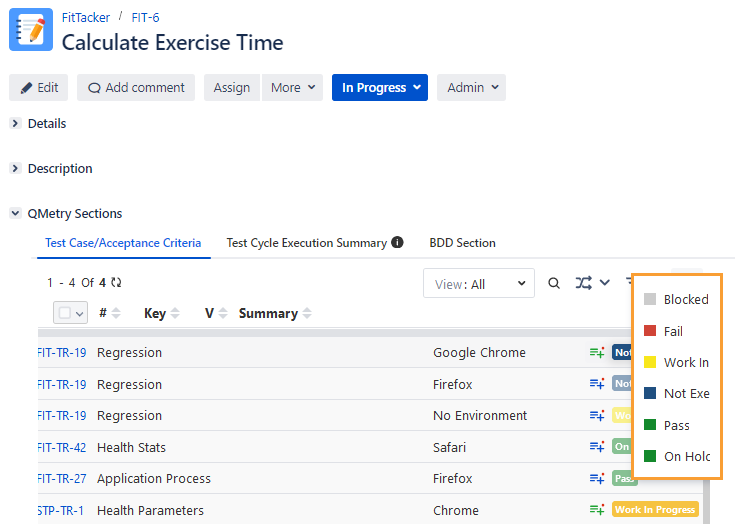Viewport: 735px width, 524px height.
Task: Expand the Details section
Action: tap(15, 123)
